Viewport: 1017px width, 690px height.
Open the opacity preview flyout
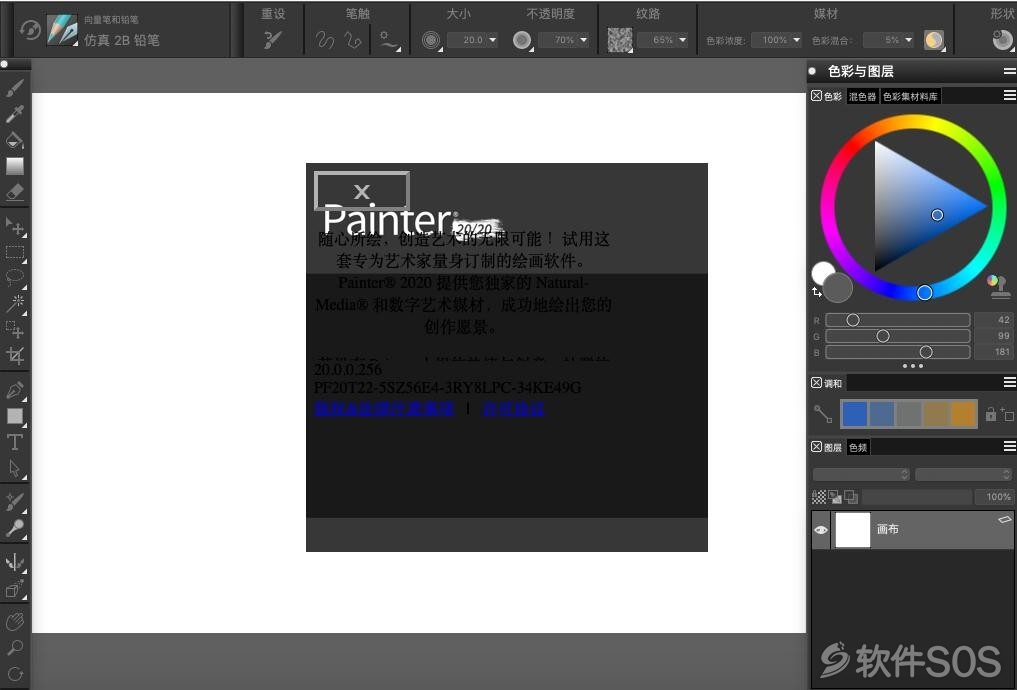[522, 40]
